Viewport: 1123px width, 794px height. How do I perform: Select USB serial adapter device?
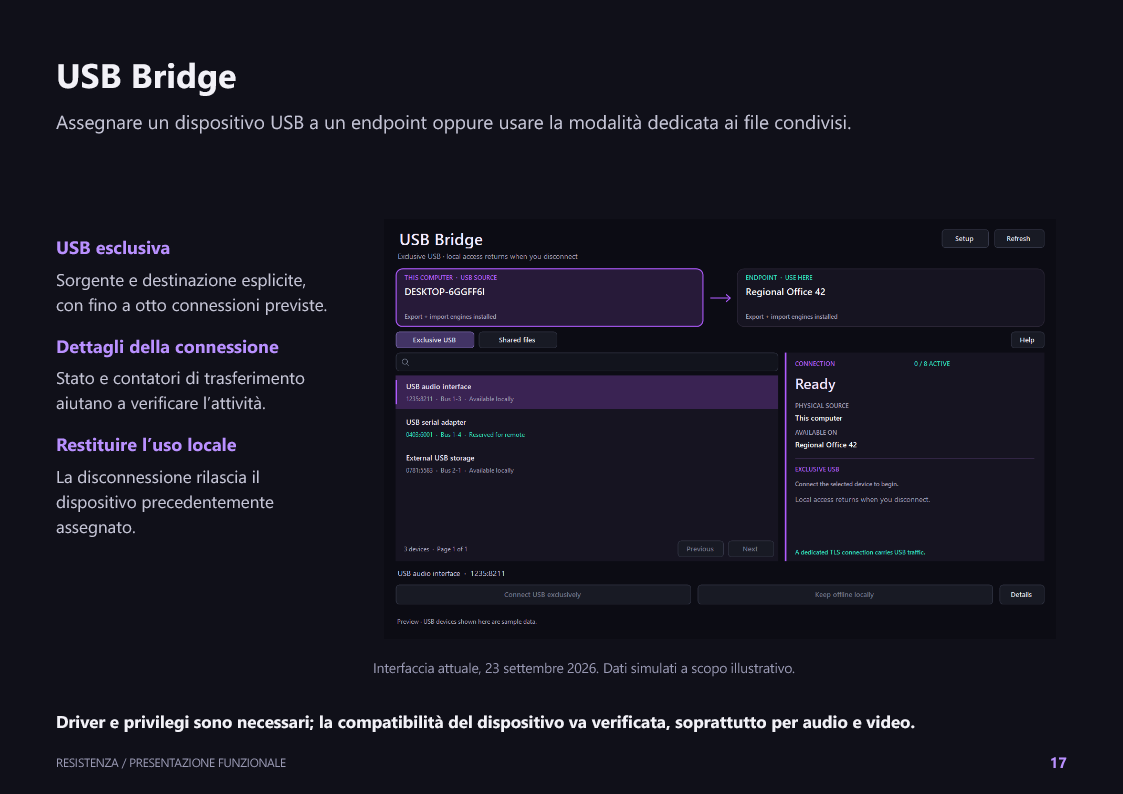(587, 428)
